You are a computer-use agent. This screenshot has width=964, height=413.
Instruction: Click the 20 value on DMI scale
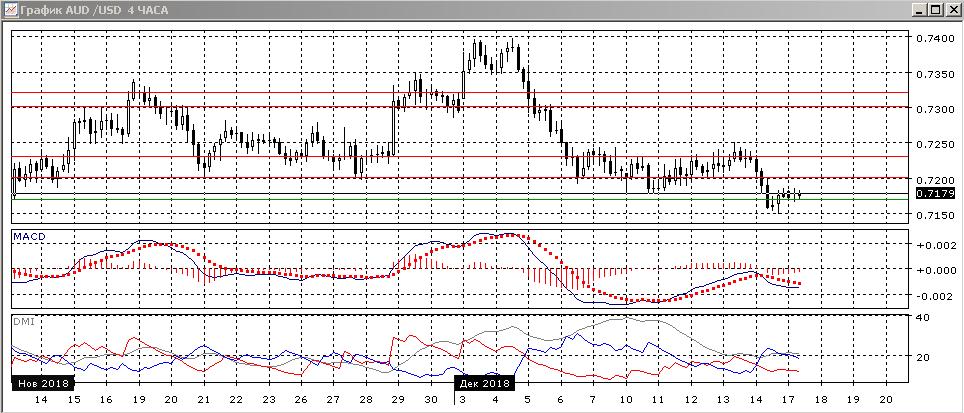point(925,357)
